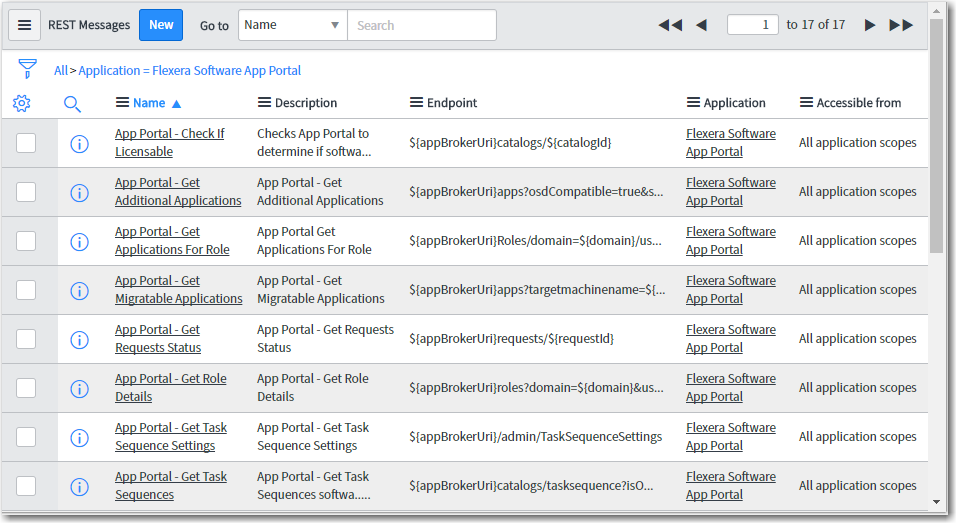Open the personalize list gear icon
The height and width of the screenshot is (523, 956).
tap(22, 103)
